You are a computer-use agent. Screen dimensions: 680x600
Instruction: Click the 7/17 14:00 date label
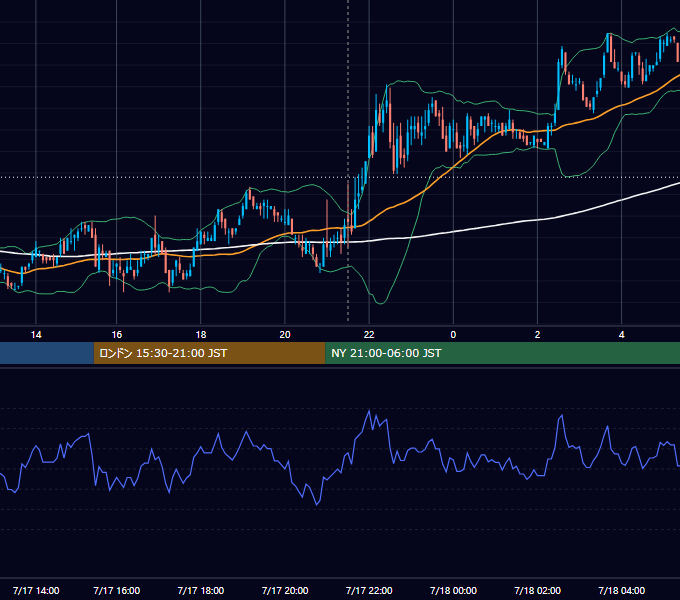click(36, 590)
